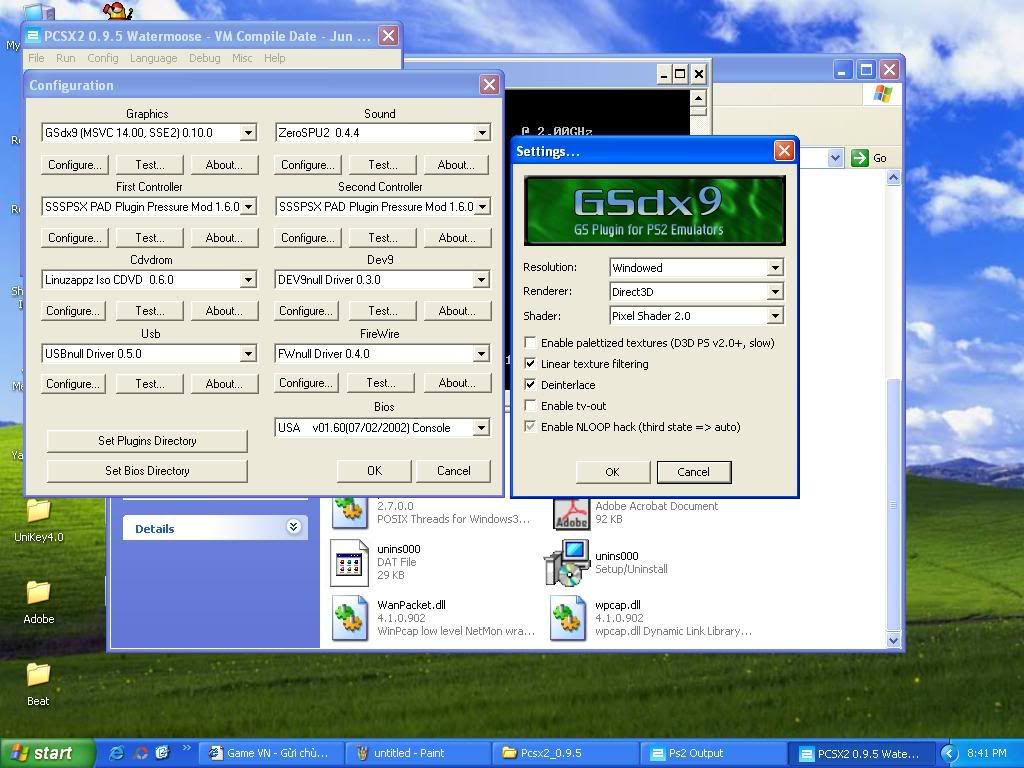Switch to untitled - Paint taskbar button

(x=417, y=753)
